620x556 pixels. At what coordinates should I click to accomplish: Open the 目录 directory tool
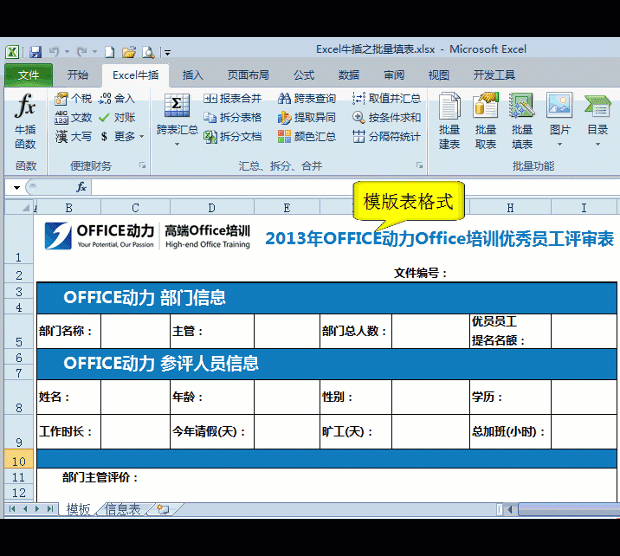597,120
